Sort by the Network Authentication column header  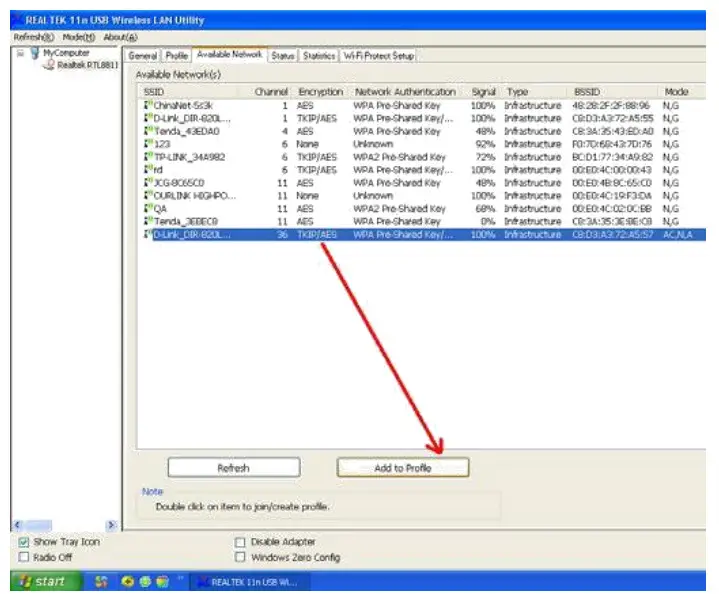pos(405,92)
